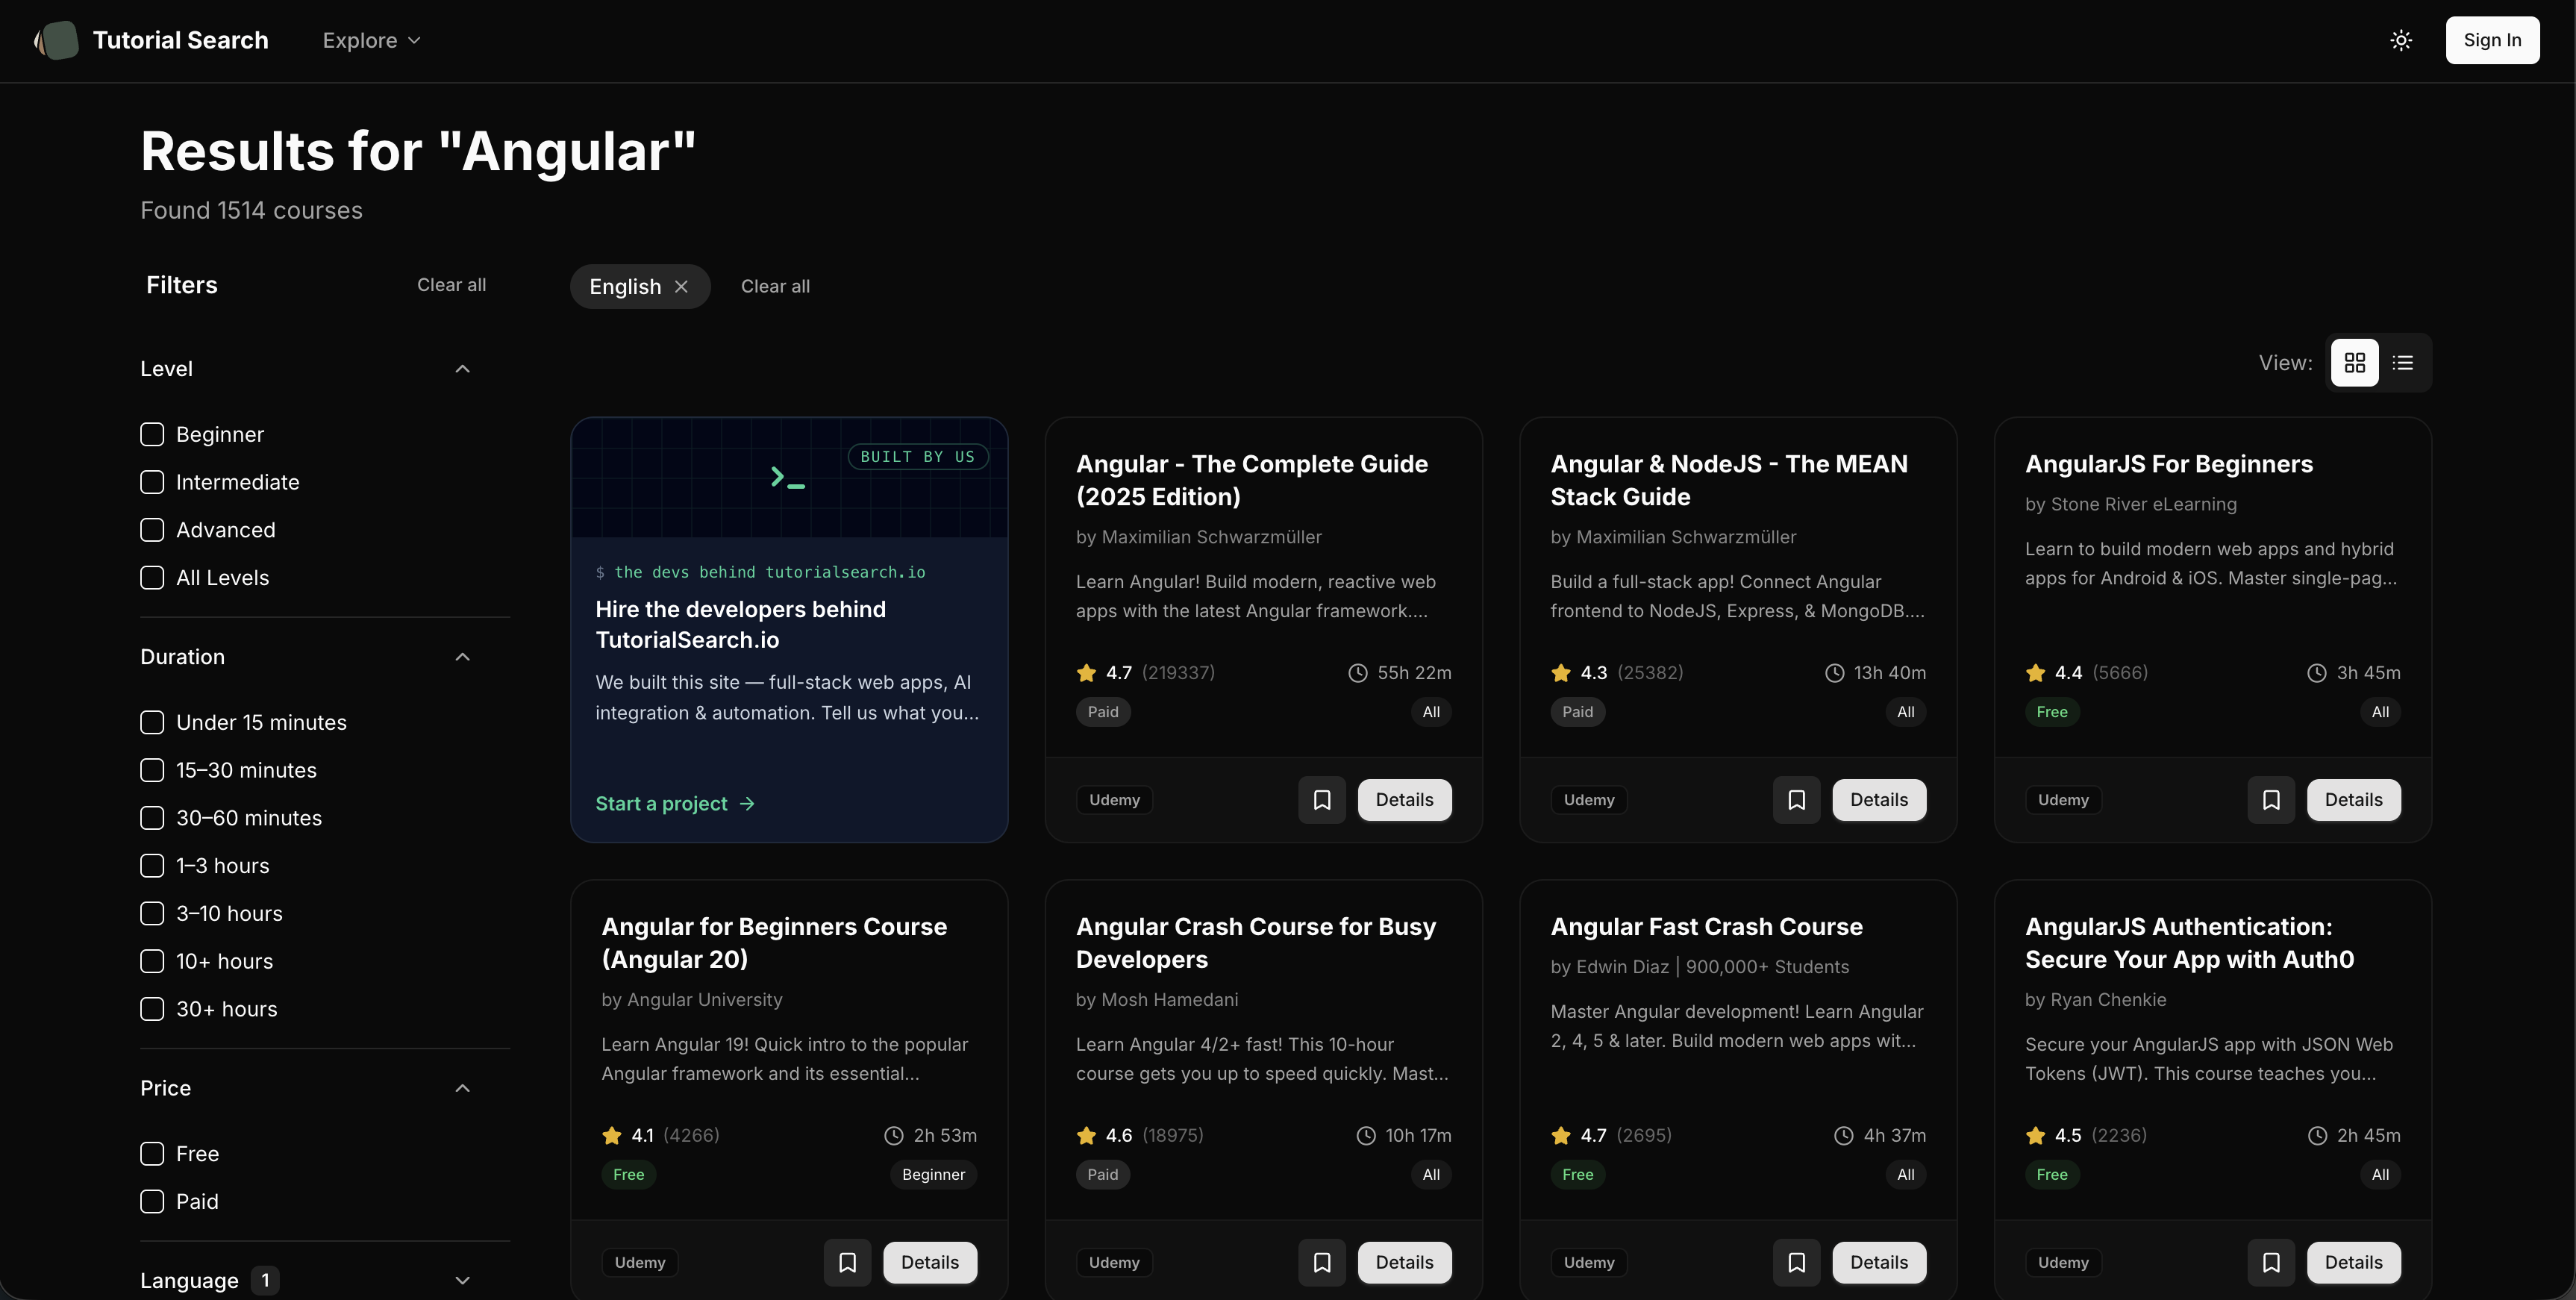Screen dimensions: 2576x1300
Task: Collapse the Duration filter section
Action: tap(462, 657)
